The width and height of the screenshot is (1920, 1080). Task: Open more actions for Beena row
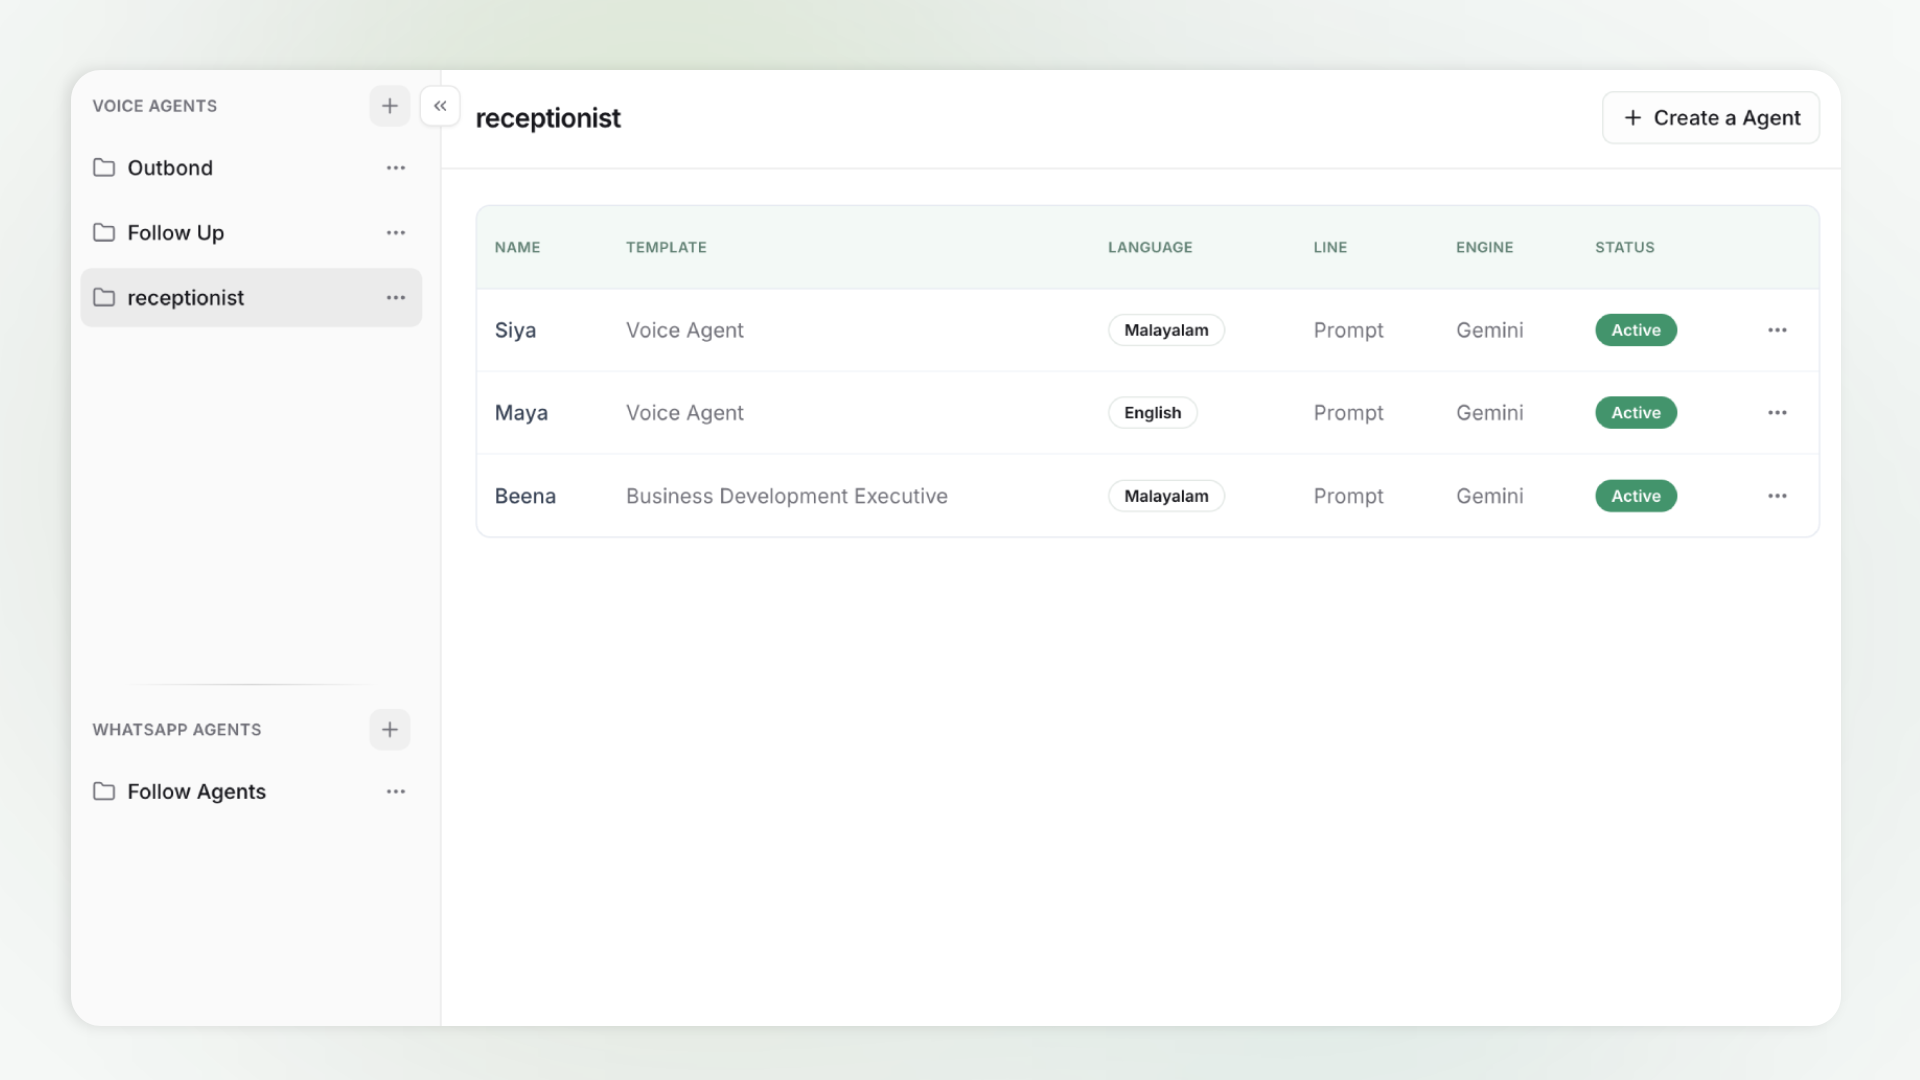[1777, 496]
